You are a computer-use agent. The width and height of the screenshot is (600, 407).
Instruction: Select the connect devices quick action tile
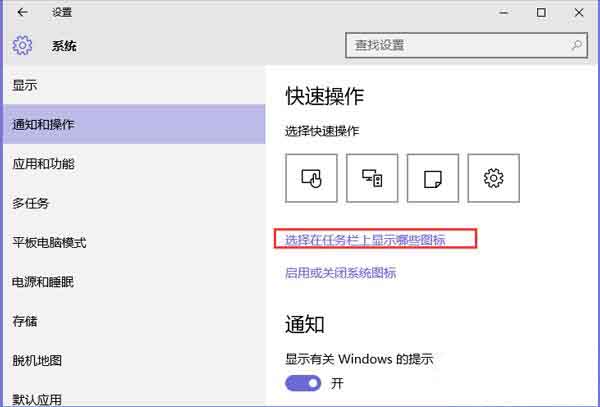point(372,178)
